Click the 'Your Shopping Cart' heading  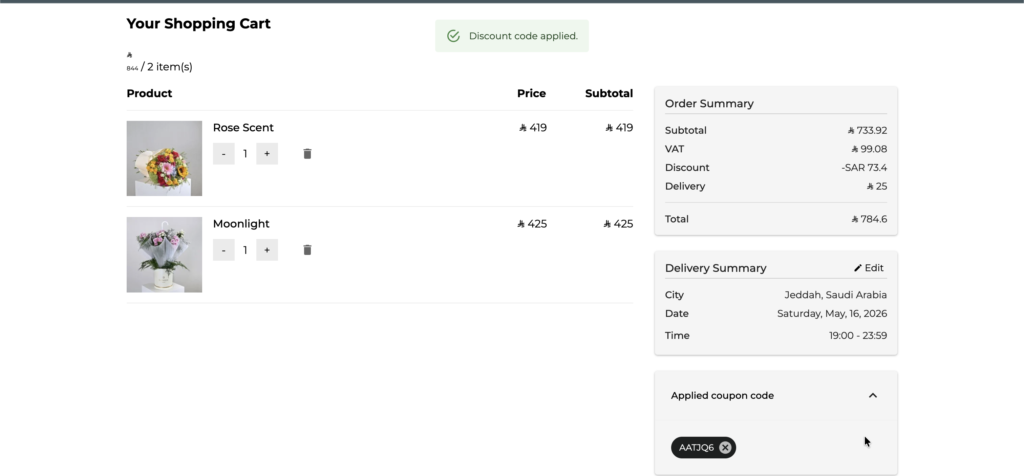point(199,24)
